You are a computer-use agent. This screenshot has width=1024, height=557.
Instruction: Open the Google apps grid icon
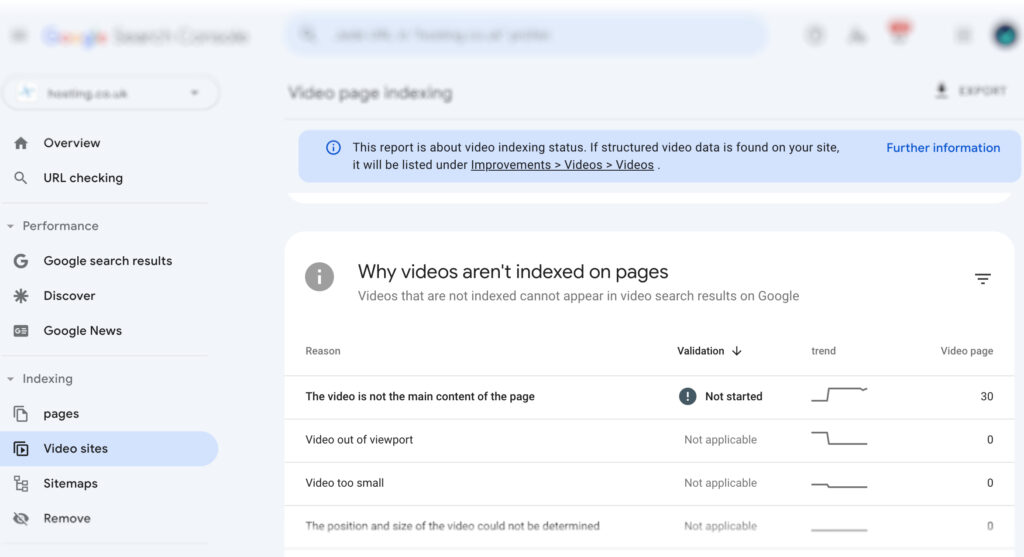(x=963, y=35)
